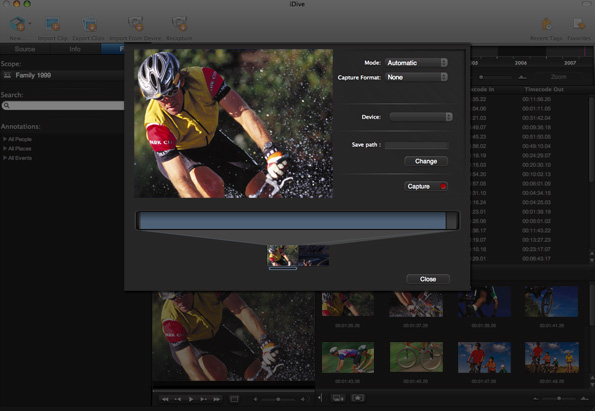Screen dimensions: 595x411
Task: Click the fast-forward playback control
Action: click(217, 399)
